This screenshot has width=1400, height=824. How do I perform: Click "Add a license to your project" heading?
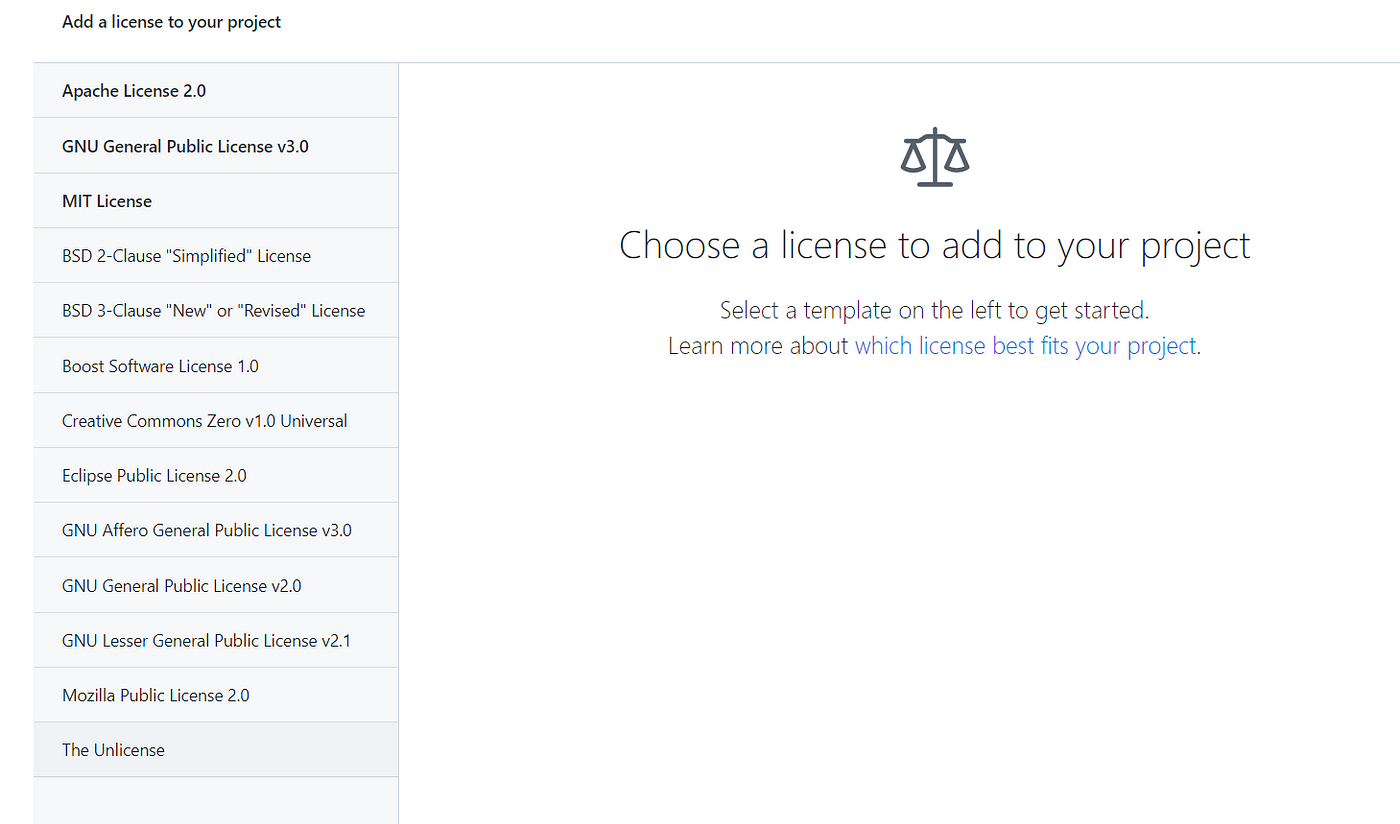pos(171,22)
